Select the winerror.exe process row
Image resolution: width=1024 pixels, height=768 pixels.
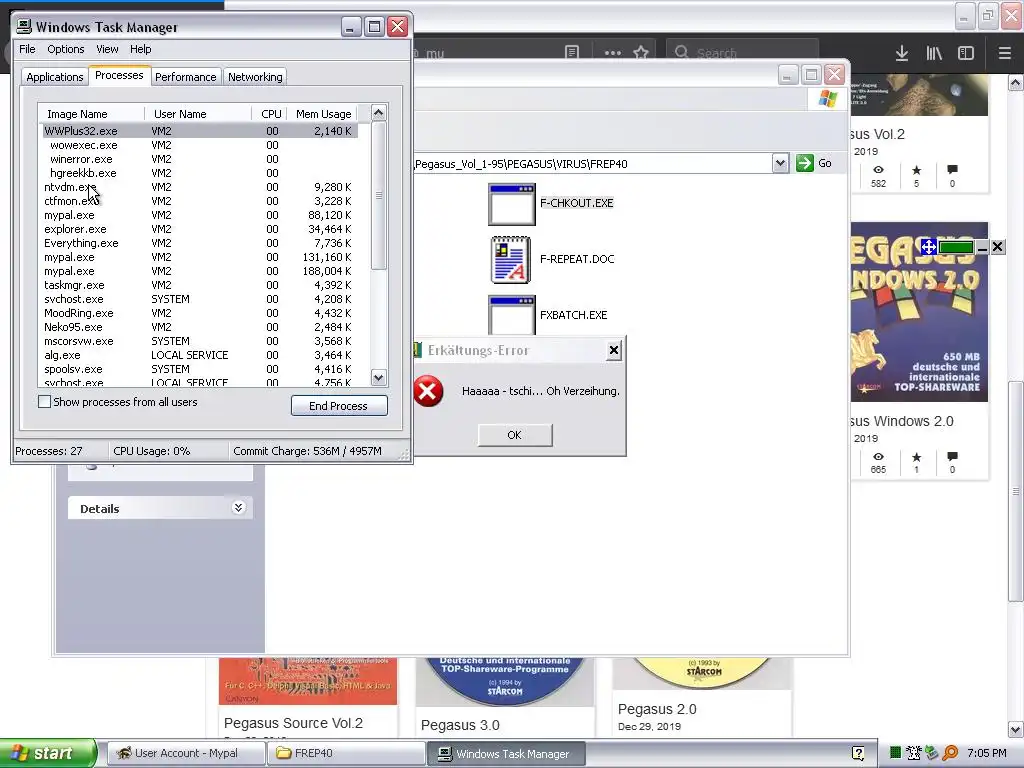click(200, 159)
